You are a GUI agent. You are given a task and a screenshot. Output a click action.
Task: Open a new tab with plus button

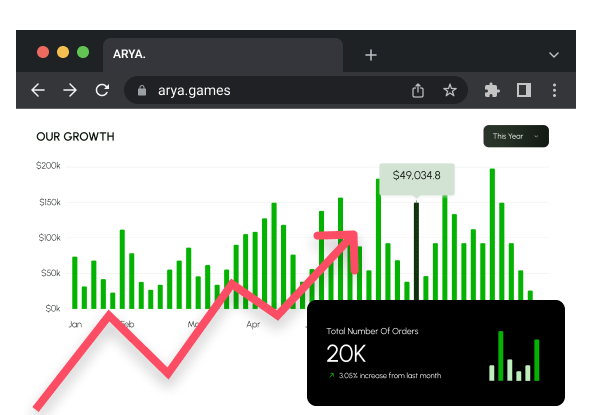click(371, 55)
